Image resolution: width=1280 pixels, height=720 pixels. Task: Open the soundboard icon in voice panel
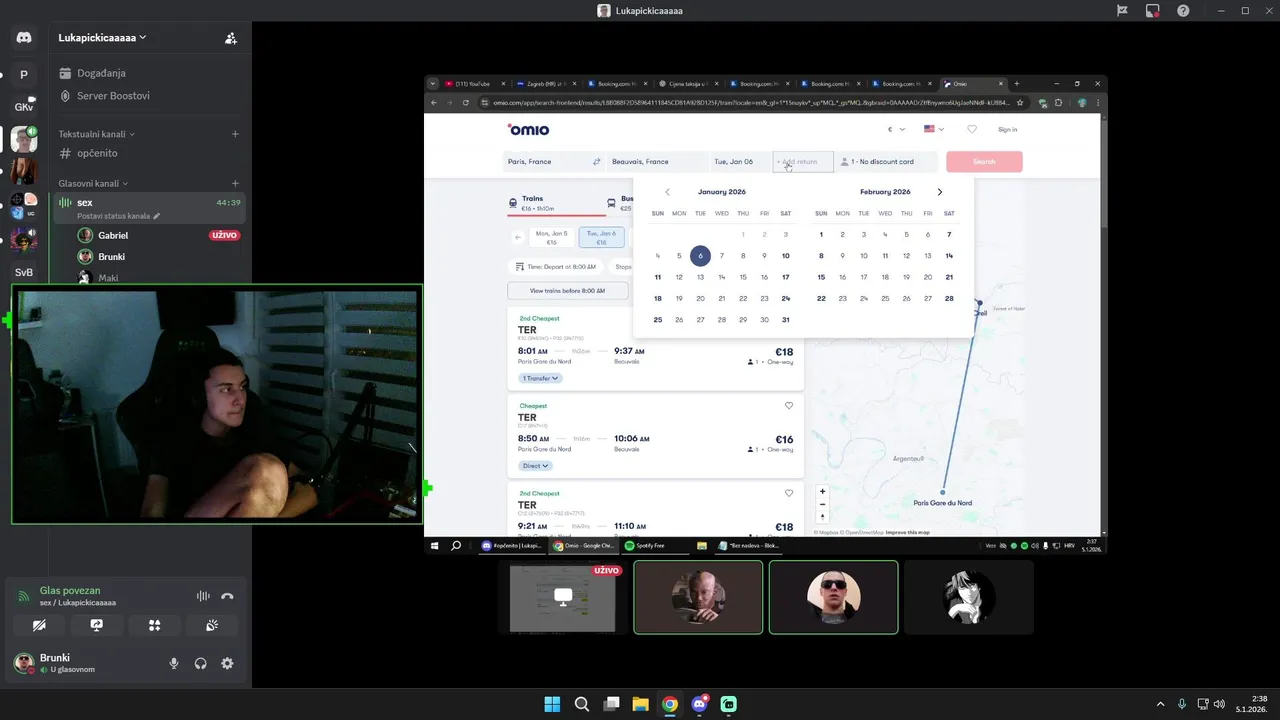[212, 625]
